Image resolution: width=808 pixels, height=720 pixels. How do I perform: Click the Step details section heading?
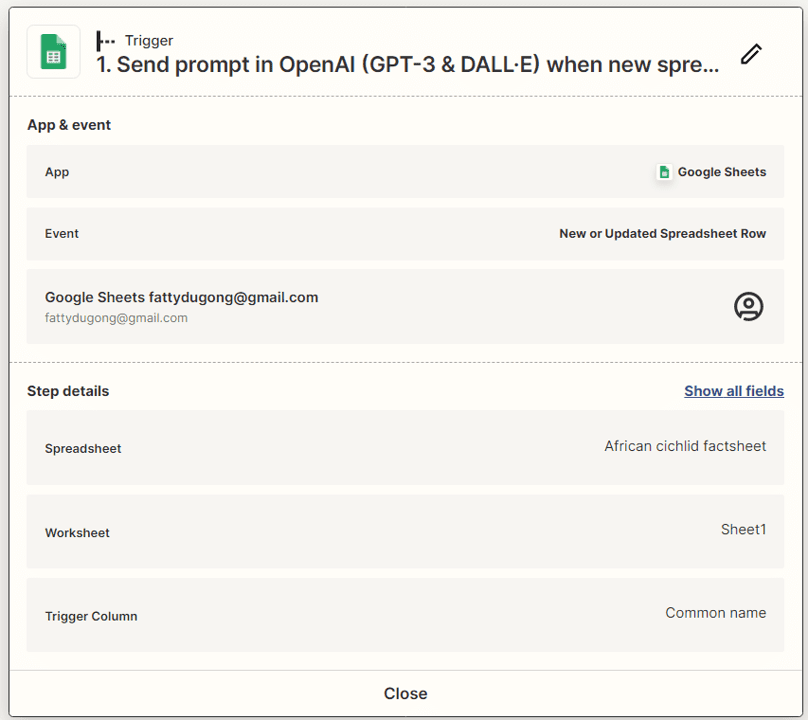pos(68,391)
